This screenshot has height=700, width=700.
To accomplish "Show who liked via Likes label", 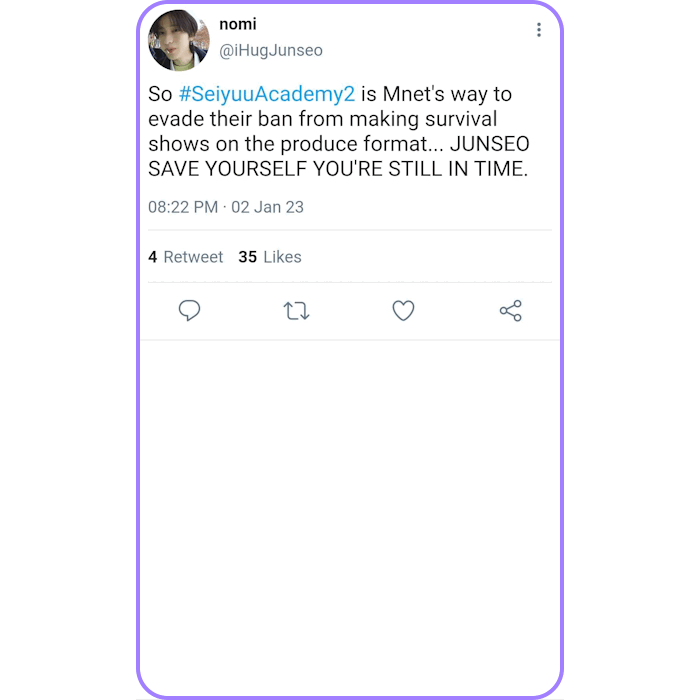I will pos(282,257).
